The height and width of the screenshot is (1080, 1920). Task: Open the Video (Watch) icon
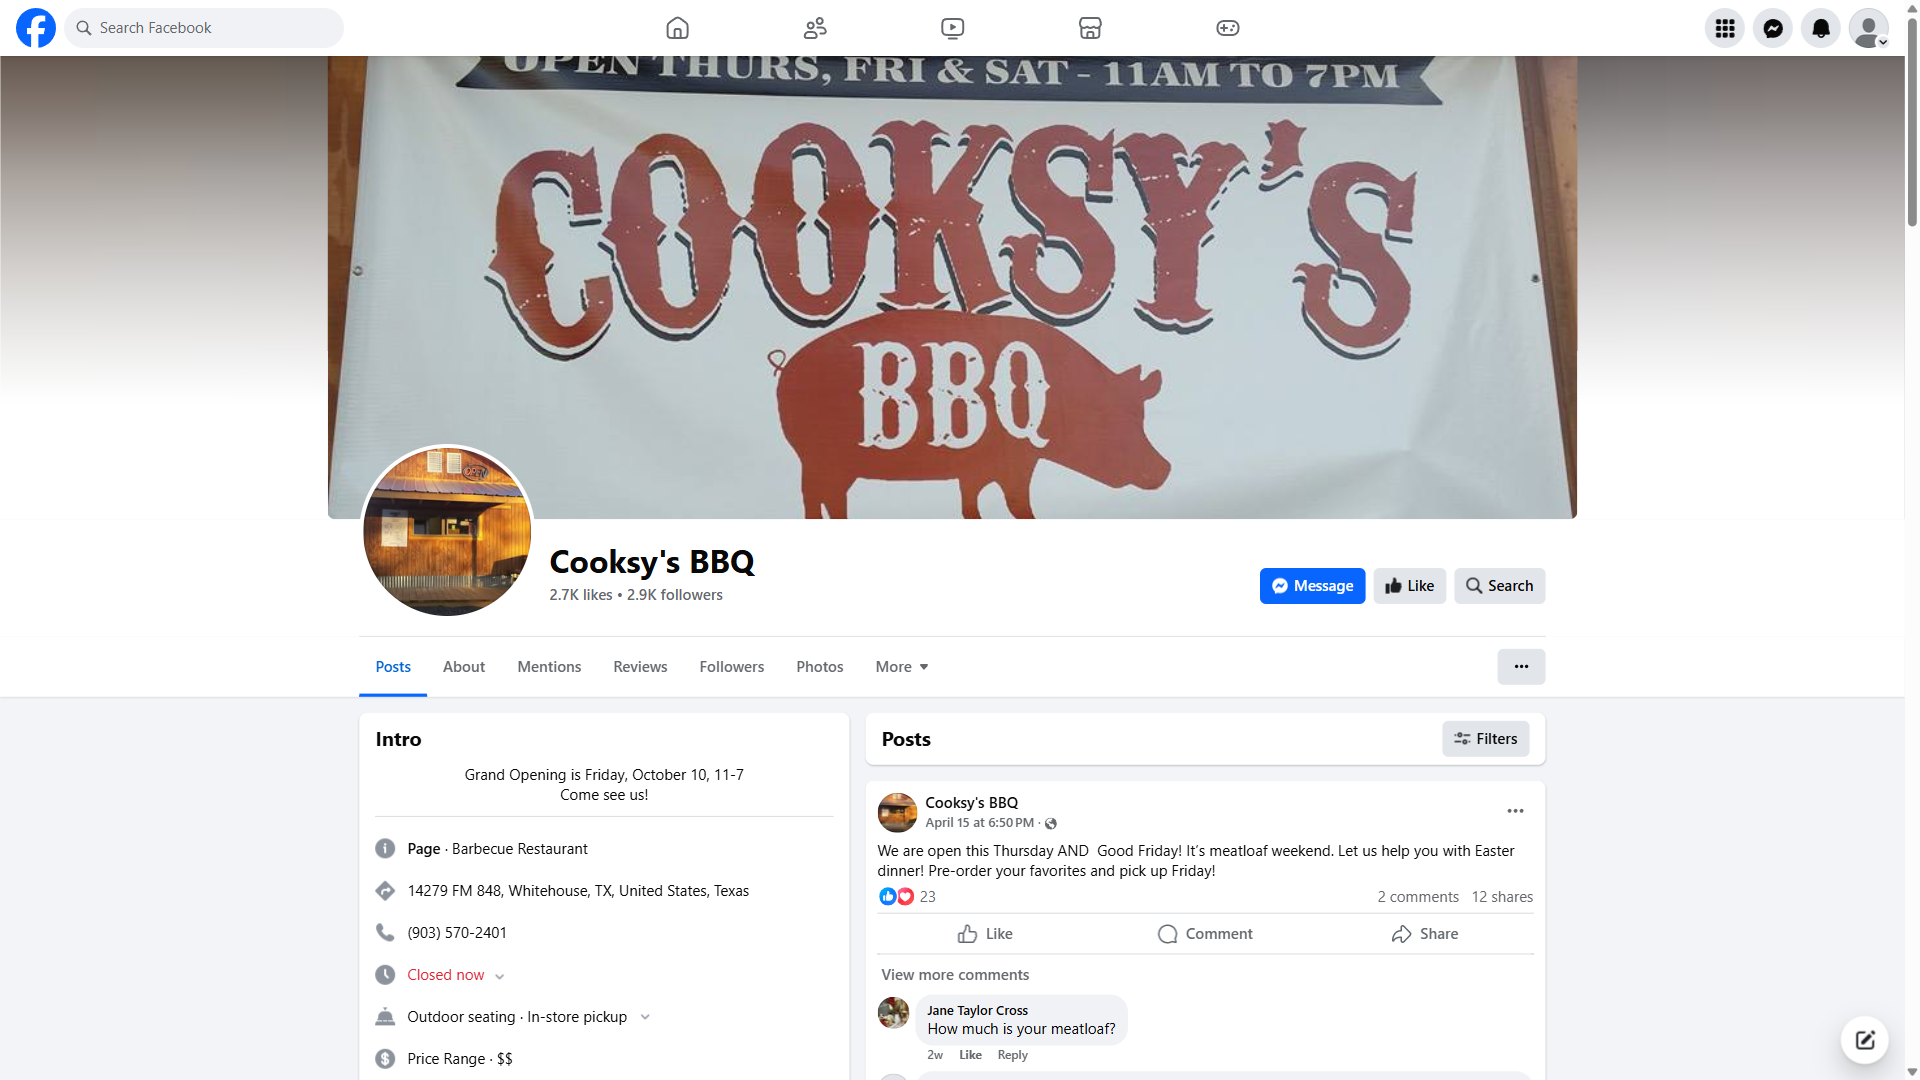(952, 28)
